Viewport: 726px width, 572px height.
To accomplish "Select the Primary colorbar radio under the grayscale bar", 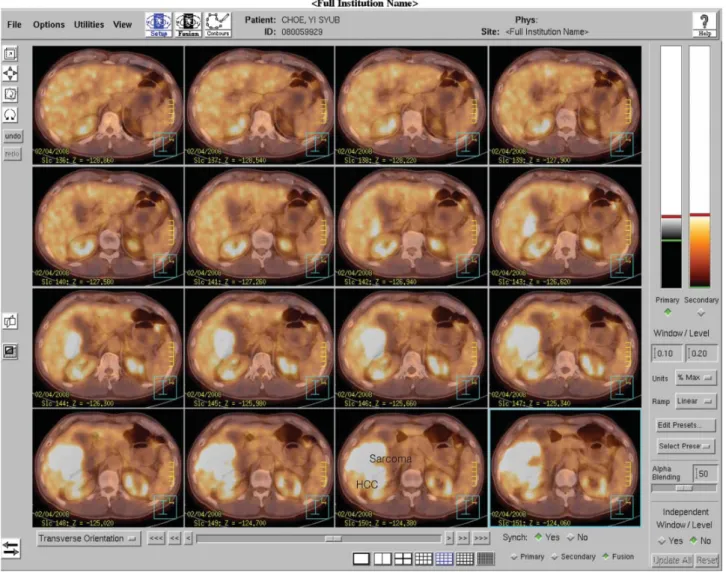I will click(x=667, y=312).
